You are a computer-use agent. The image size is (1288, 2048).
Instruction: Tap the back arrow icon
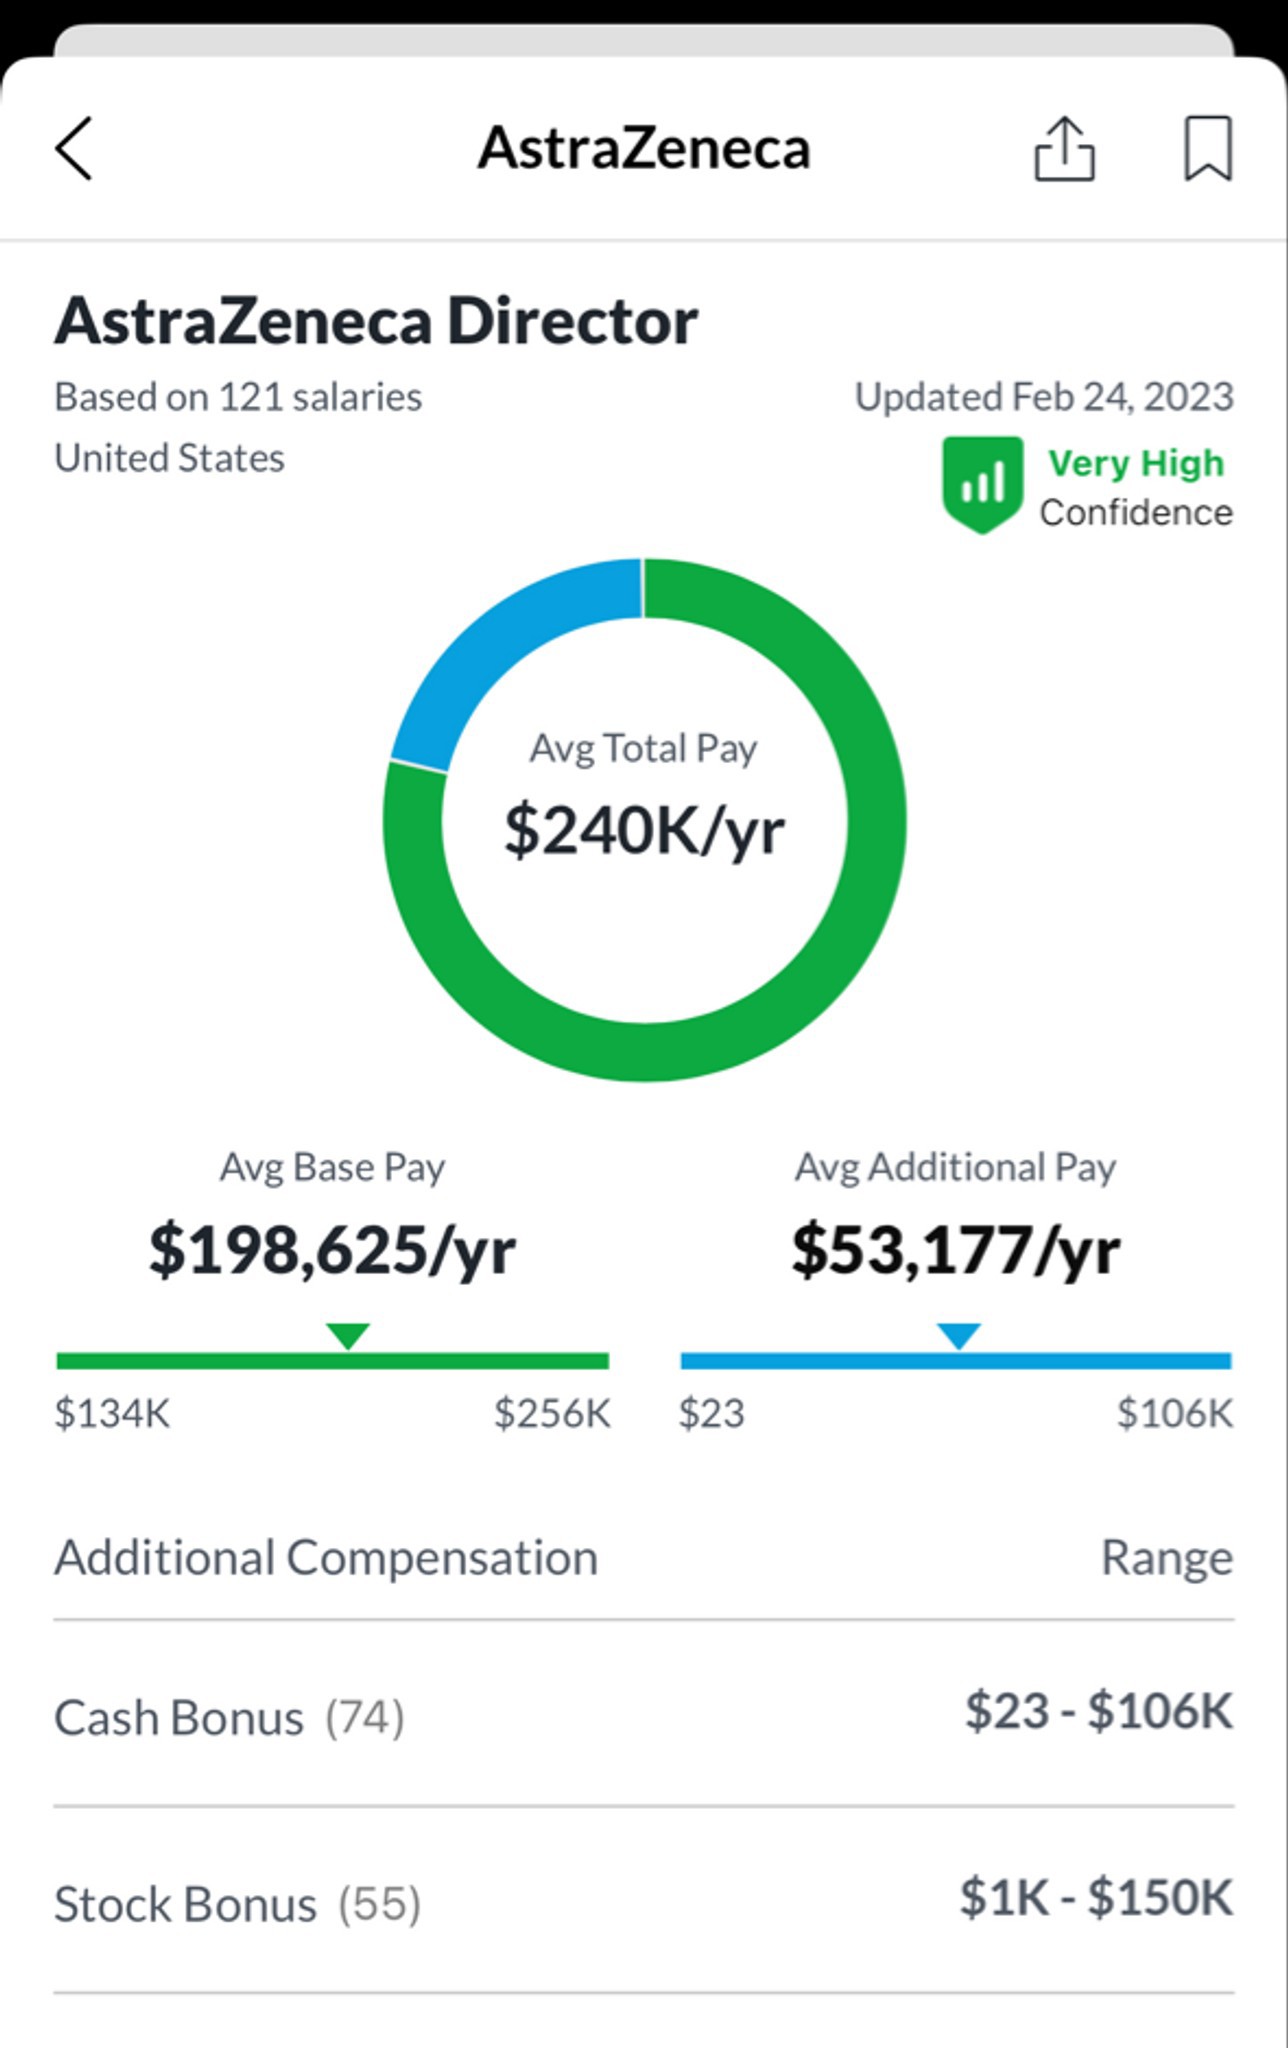[74, 148]
